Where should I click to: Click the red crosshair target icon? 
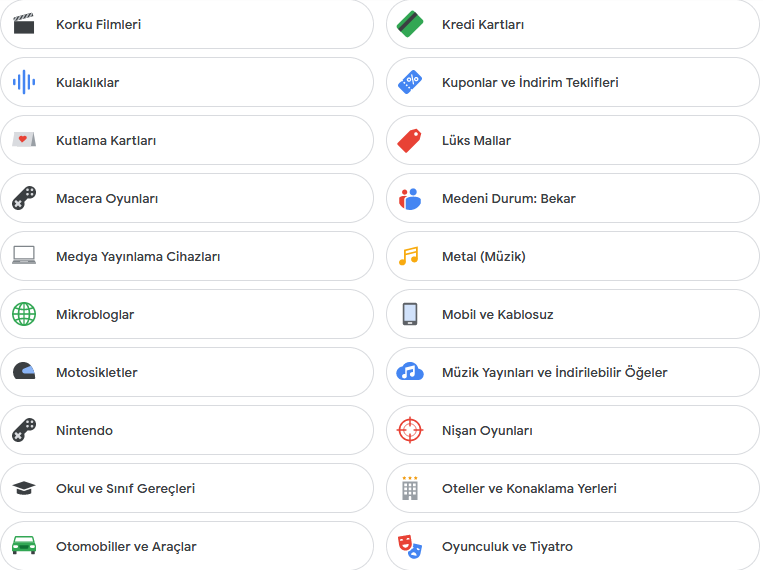click(x=410, y=430)
